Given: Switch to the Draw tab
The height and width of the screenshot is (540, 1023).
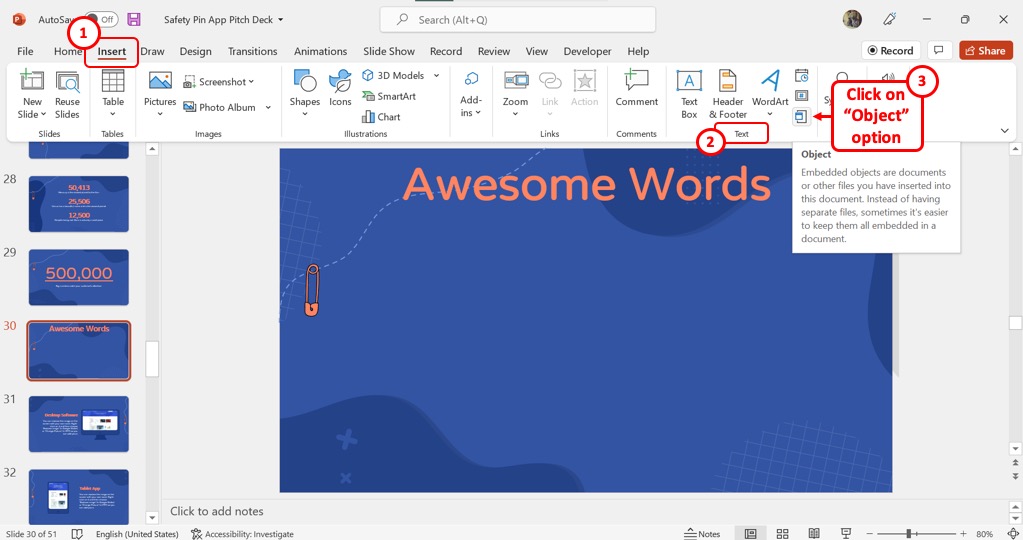Looking at the screenshot, I should point(152,51).
